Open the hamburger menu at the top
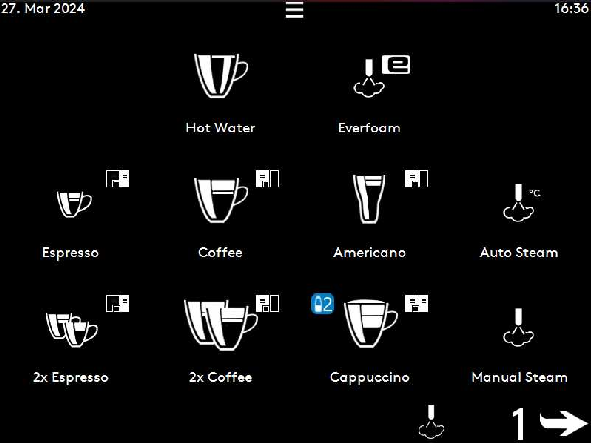This screenshot has height=443, width=591. (294, 9)
